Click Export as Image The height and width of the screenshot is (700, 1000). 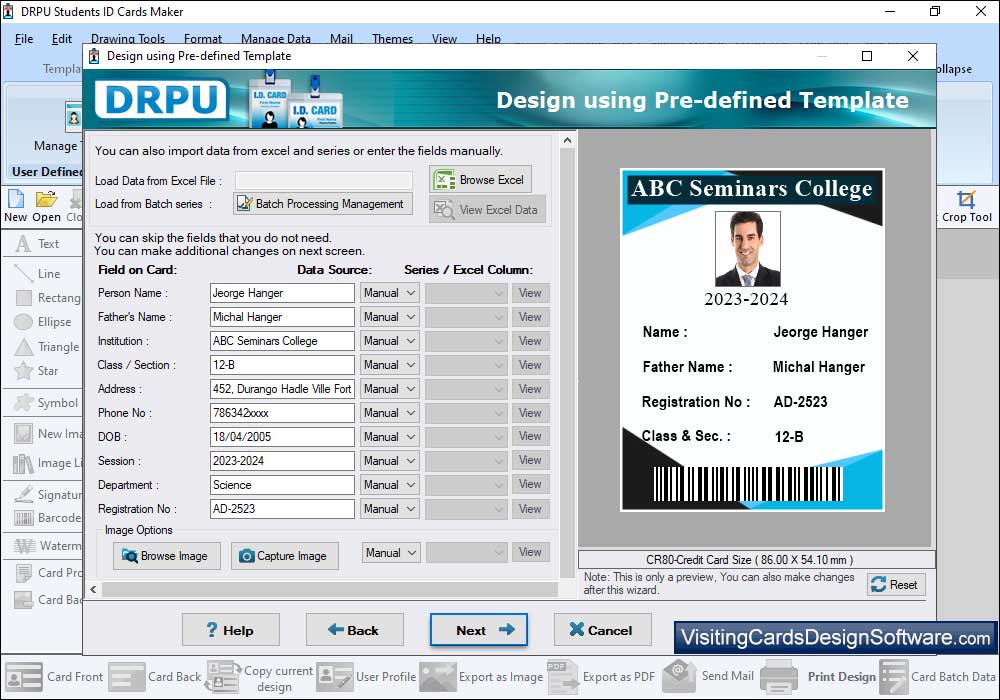[x=481, y=677]
